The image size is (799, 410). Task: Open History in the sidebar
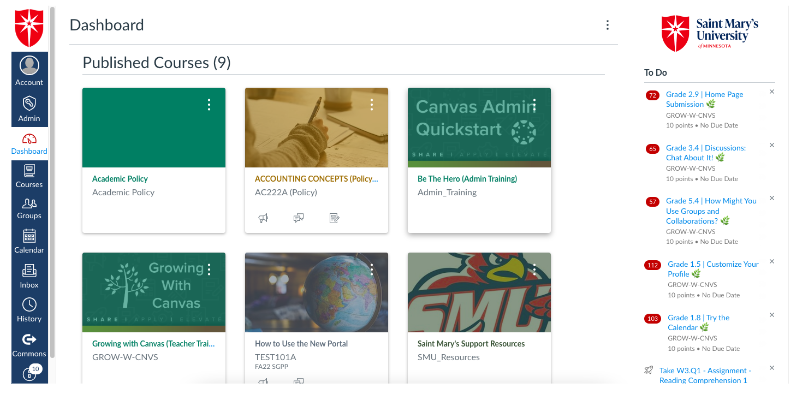[29, 310]
